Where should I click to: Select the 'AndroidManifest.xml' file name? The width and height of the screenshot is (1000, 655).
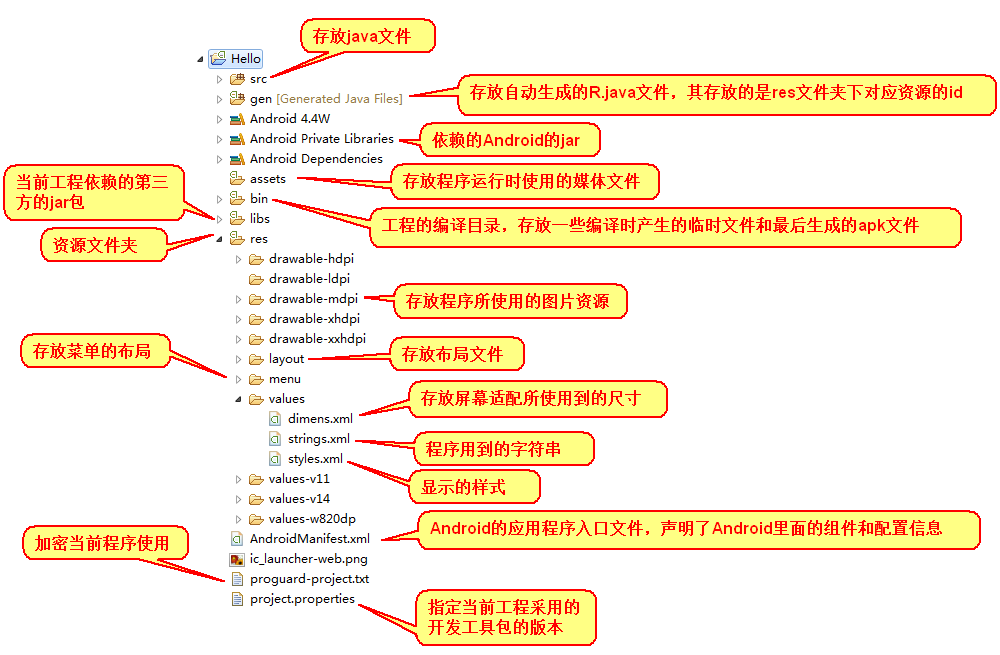click(310, 539)
